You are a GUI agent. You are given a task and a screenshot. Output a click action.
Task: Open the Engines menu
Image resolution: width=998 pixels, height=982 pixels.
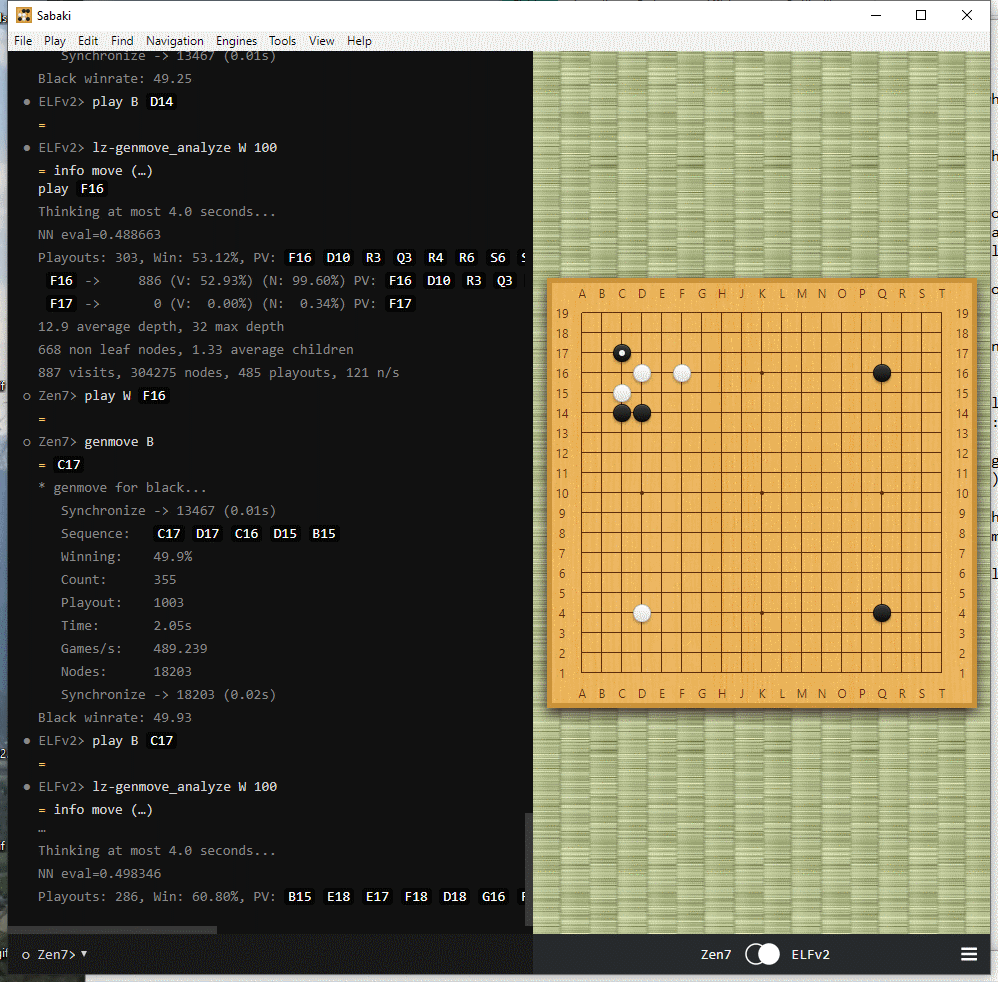pos(237,41)
